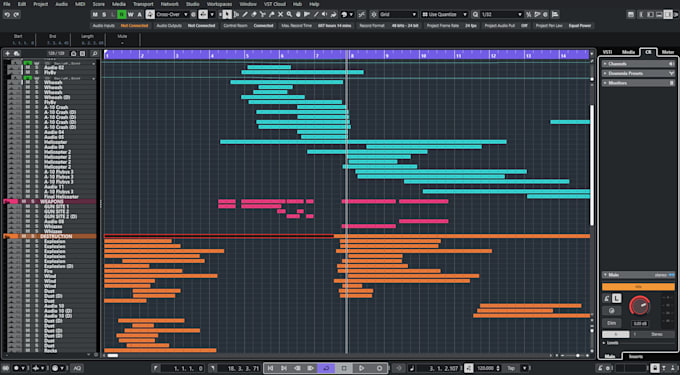Click the Redo arrow icon
The width and height of the screenshot is (680, 375).
point(16,14)
